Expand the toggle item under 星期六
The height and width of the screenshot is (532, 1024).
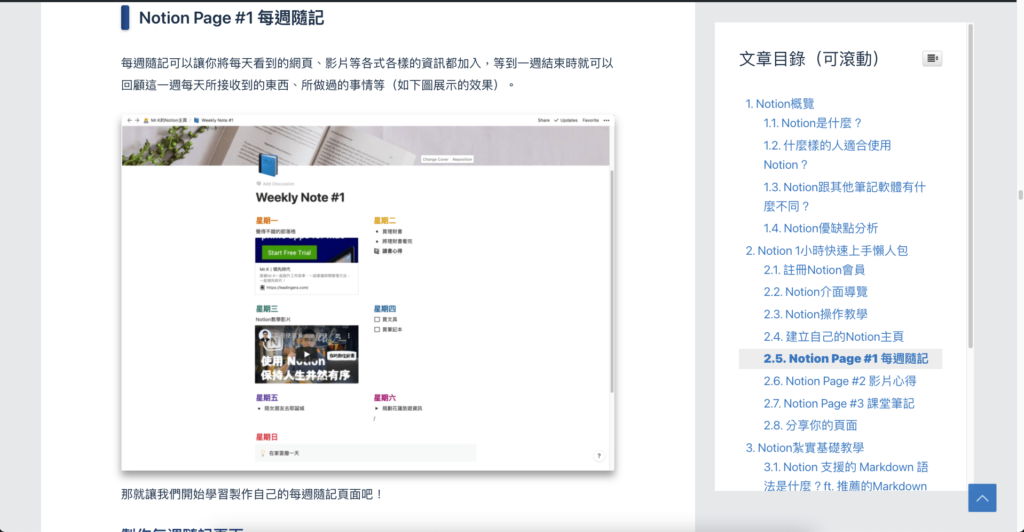[376, 409]
